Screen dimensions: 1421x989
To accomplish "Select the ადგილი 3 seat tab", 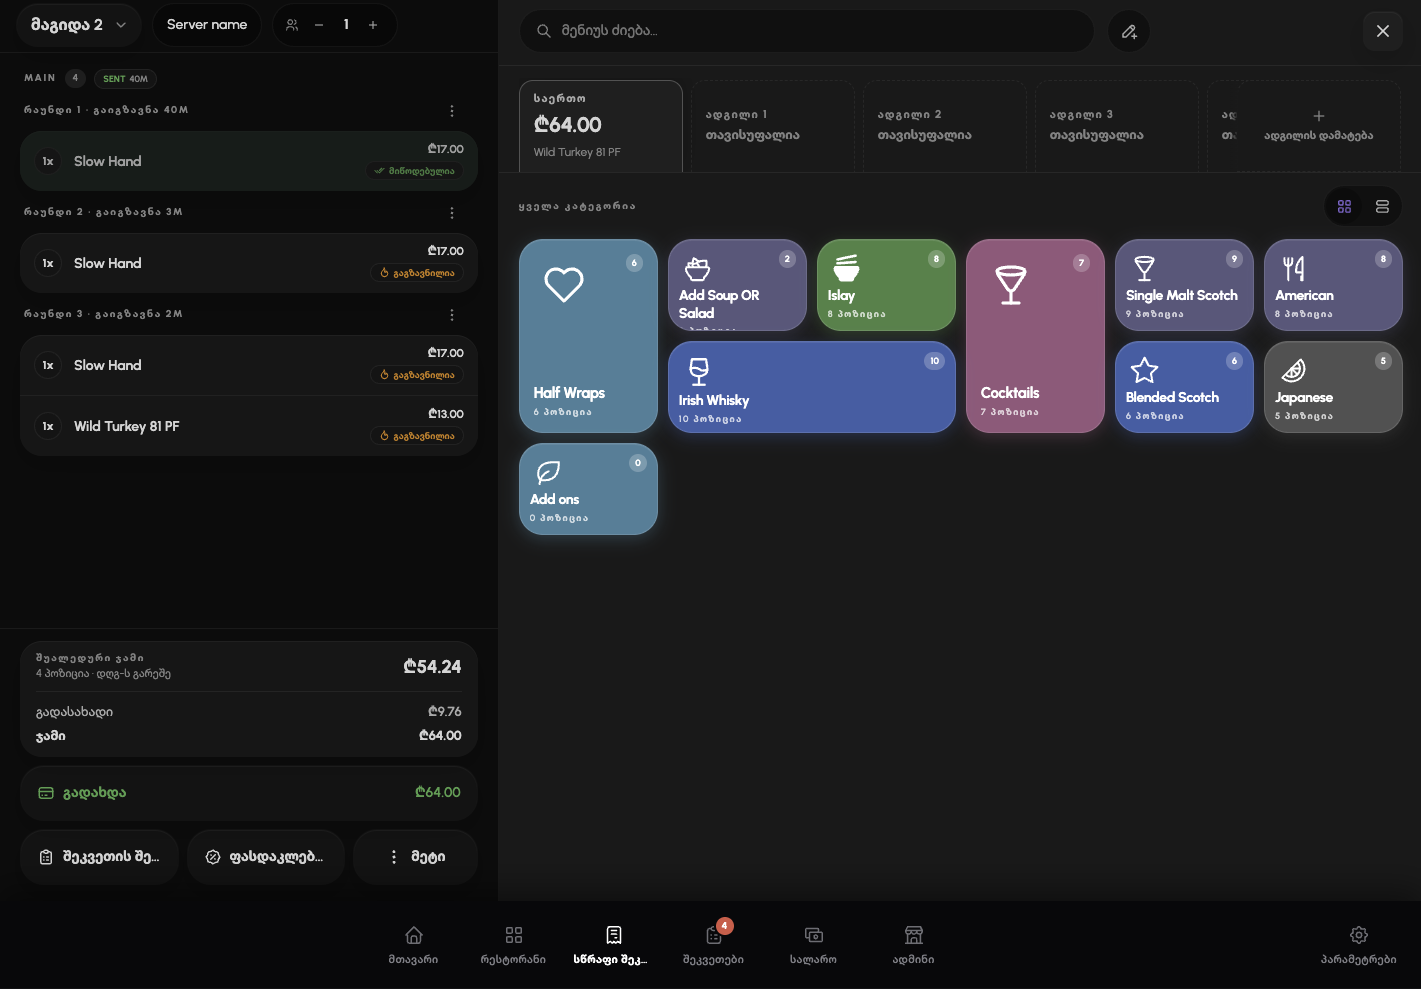I will coord(1117,126).
